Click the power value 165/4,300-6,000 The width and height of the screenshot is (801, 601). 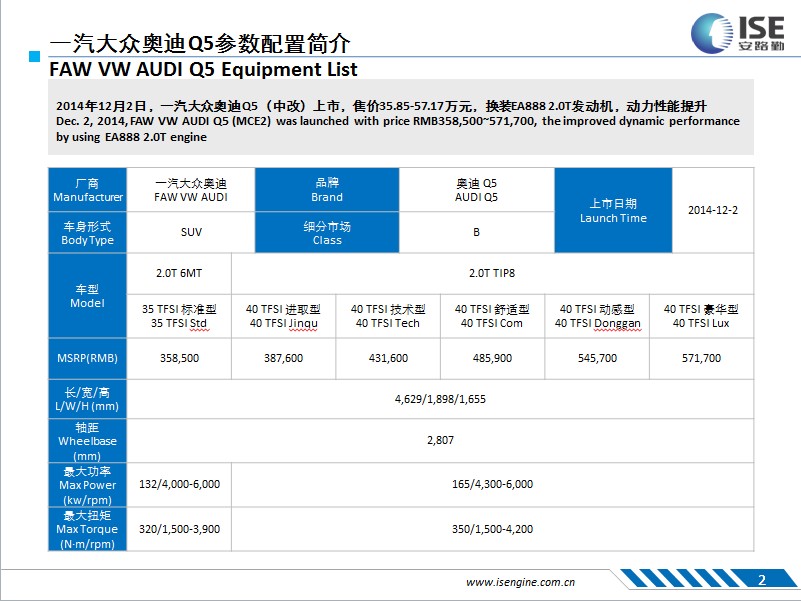[x=492, y=485]
